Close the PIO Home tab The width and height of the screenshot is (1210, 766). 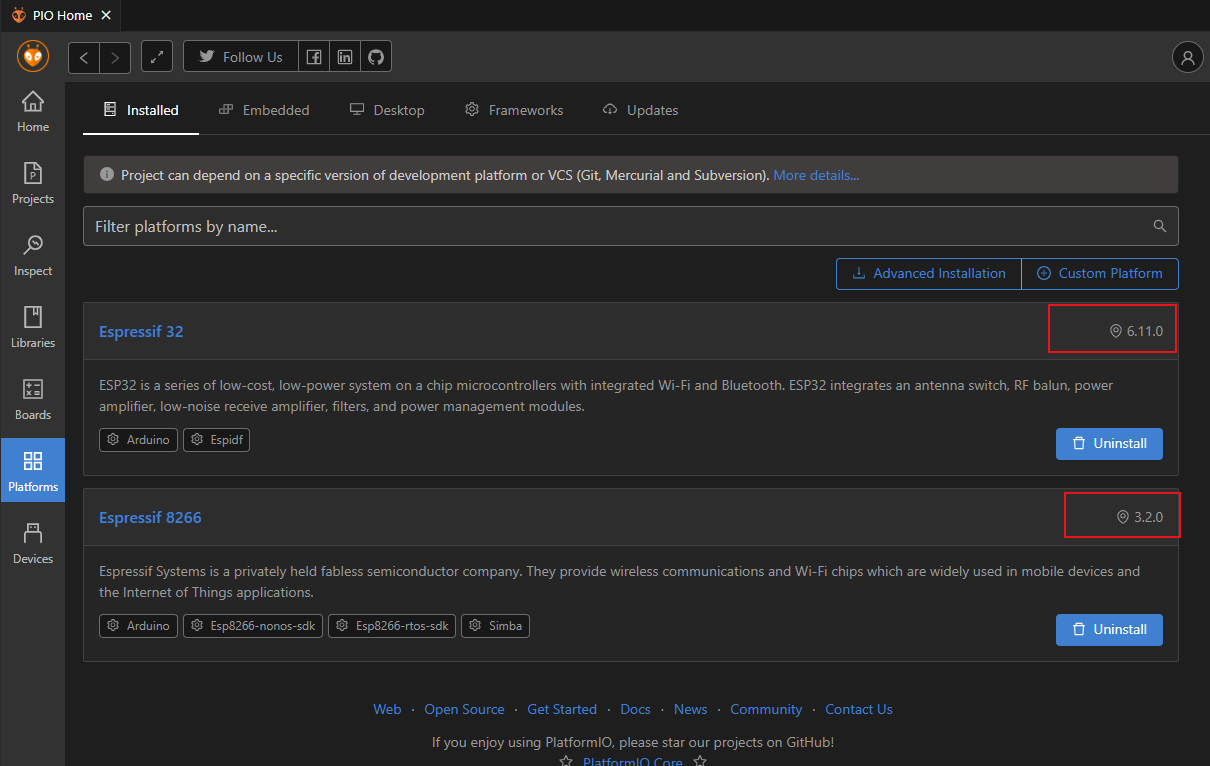[x=106, y=15]
